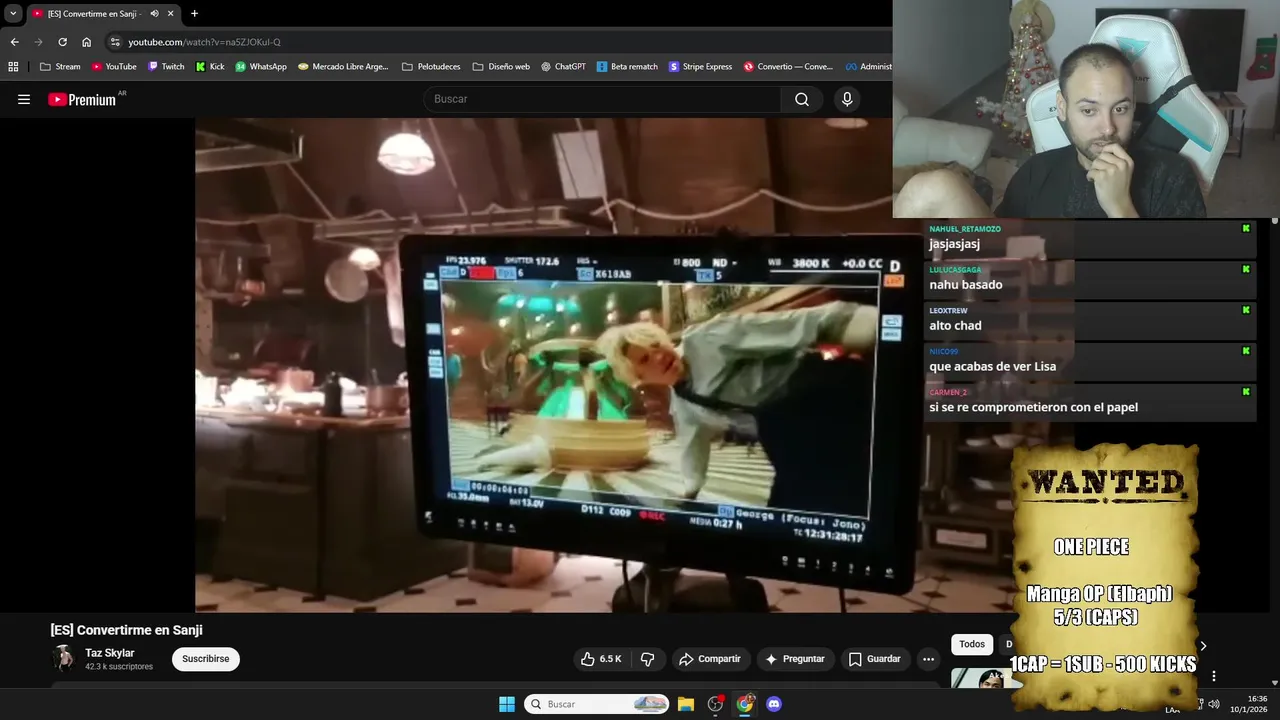View site information icon in address bar
The width and height of the screenshot is (1280, 720).
(115, 42)
